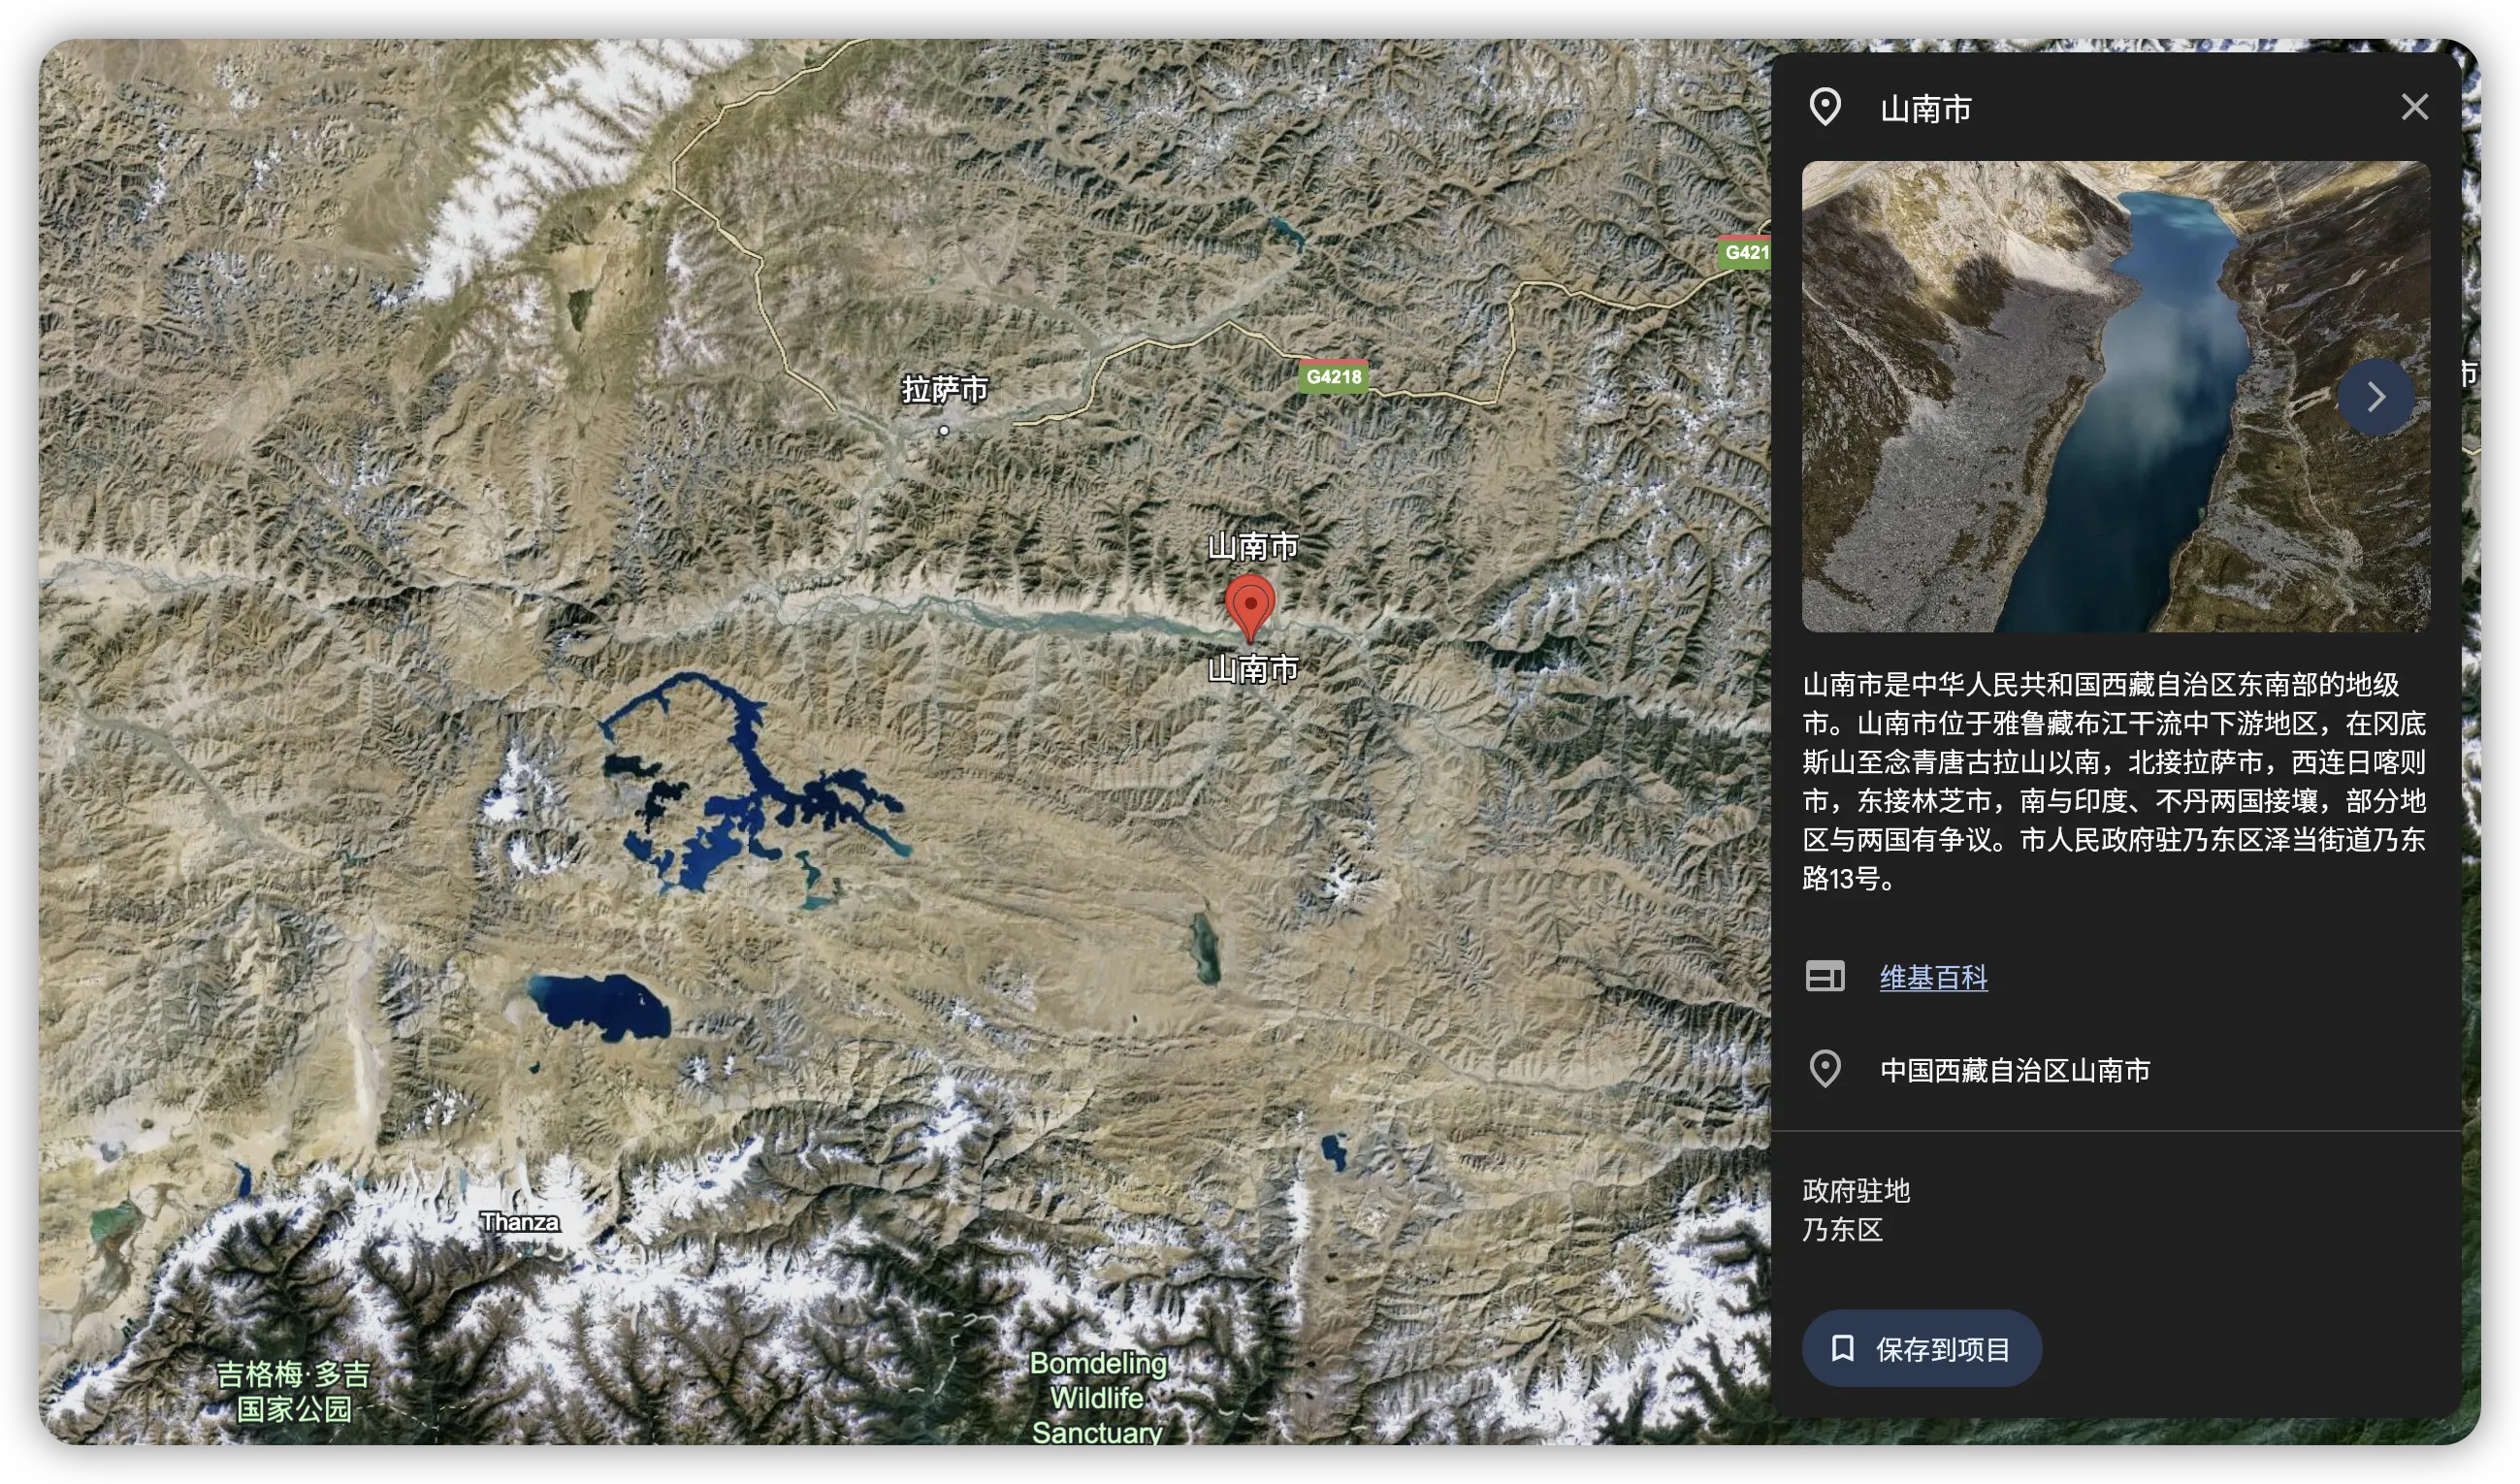Show the next photo with the arrow button
Screen dimensions: 2520x1484
[x=2376, y=397]
